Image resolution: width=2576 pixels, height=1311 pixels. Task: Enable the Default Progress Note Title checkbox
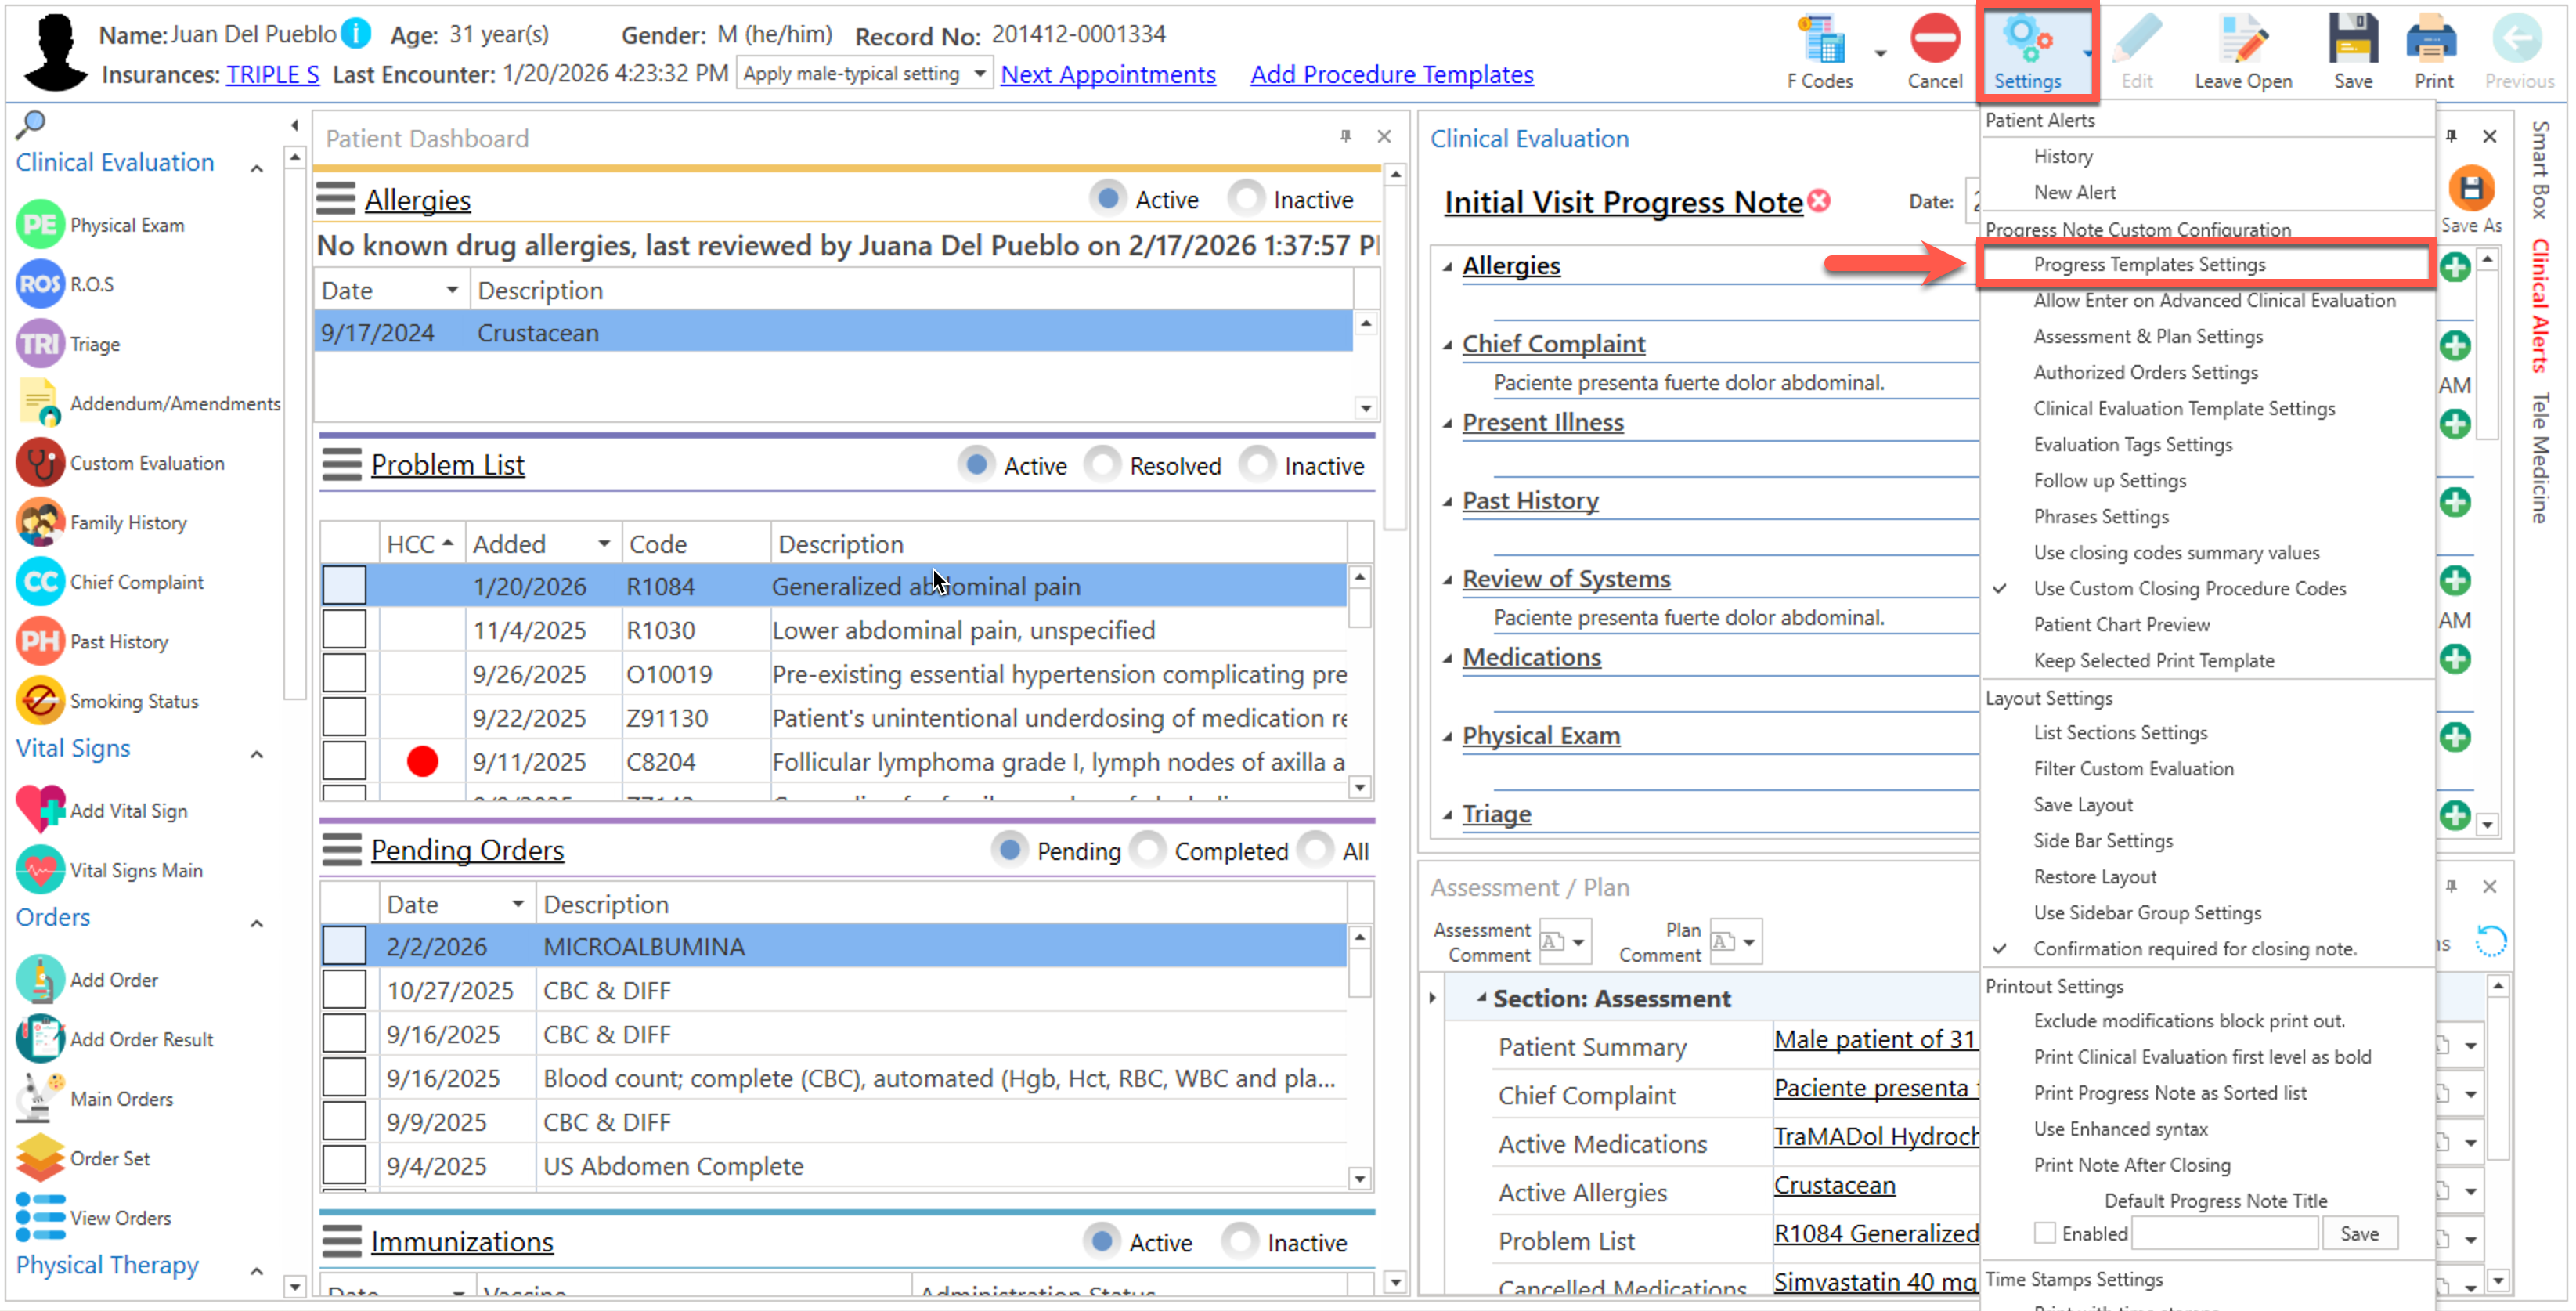(2044, 1233)
